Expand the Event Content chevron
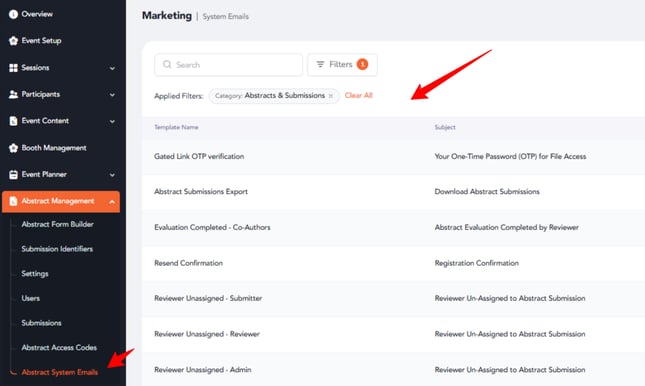Image resolution: width=645 pixels, height=386 pixels. click(x=112, y=121)
